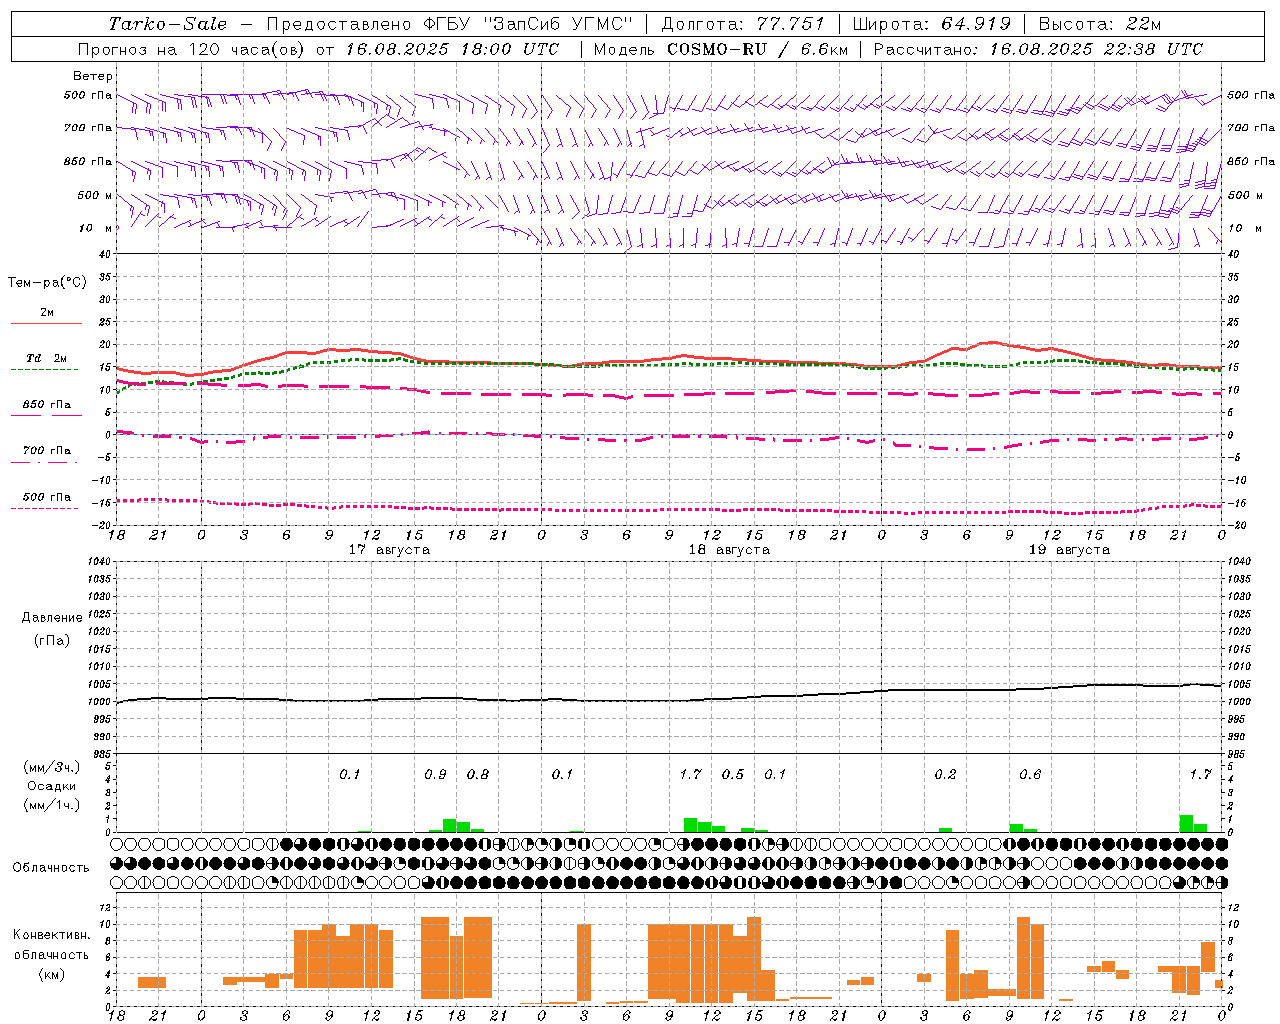The height and width of the screenshot is (1024, 1280).
Task: Click the Давление pressure panel label
Action: coord(51,617)
